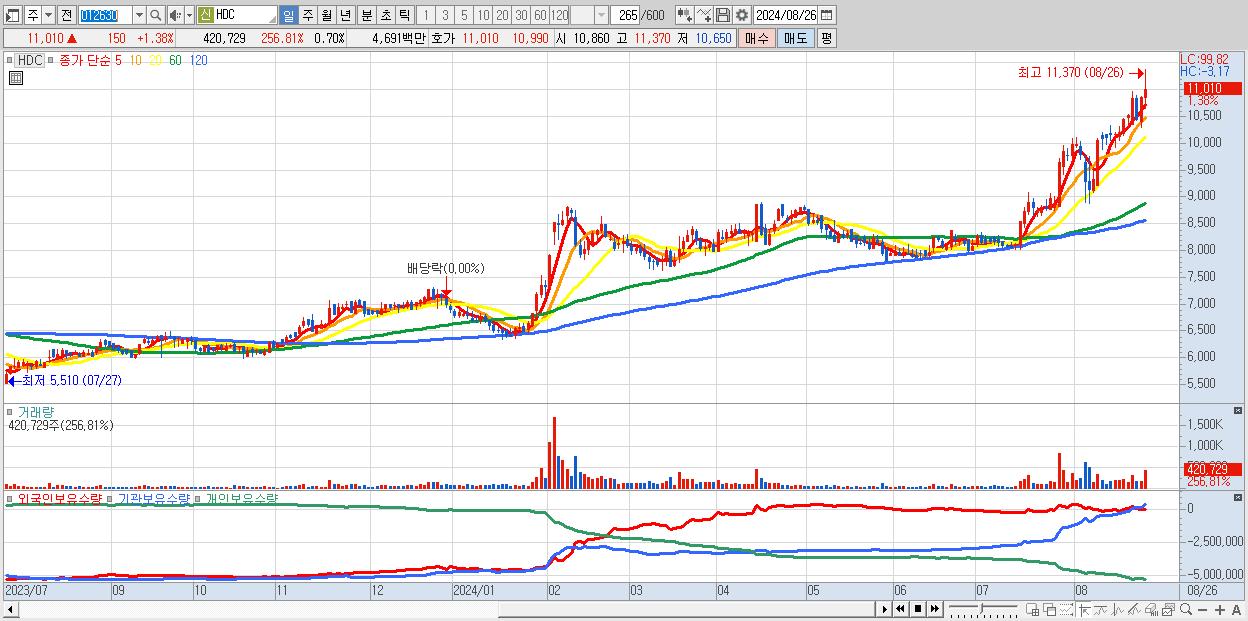Viewport: 1248px width, 621px height.
Task: Expand the stock code history dropdown
Action: point(139,15)
